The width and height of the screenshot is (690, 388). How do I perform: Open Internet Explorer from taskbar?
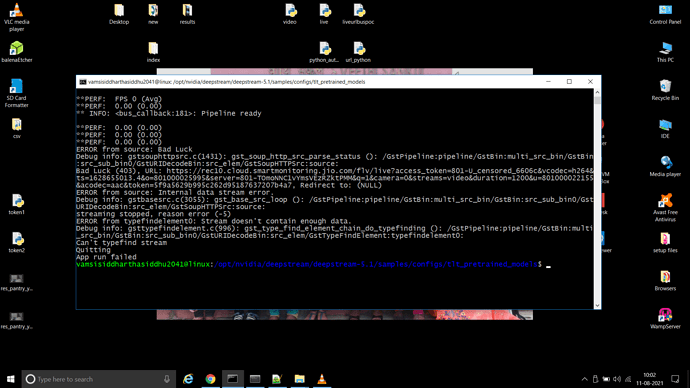[x=188, y=379]
